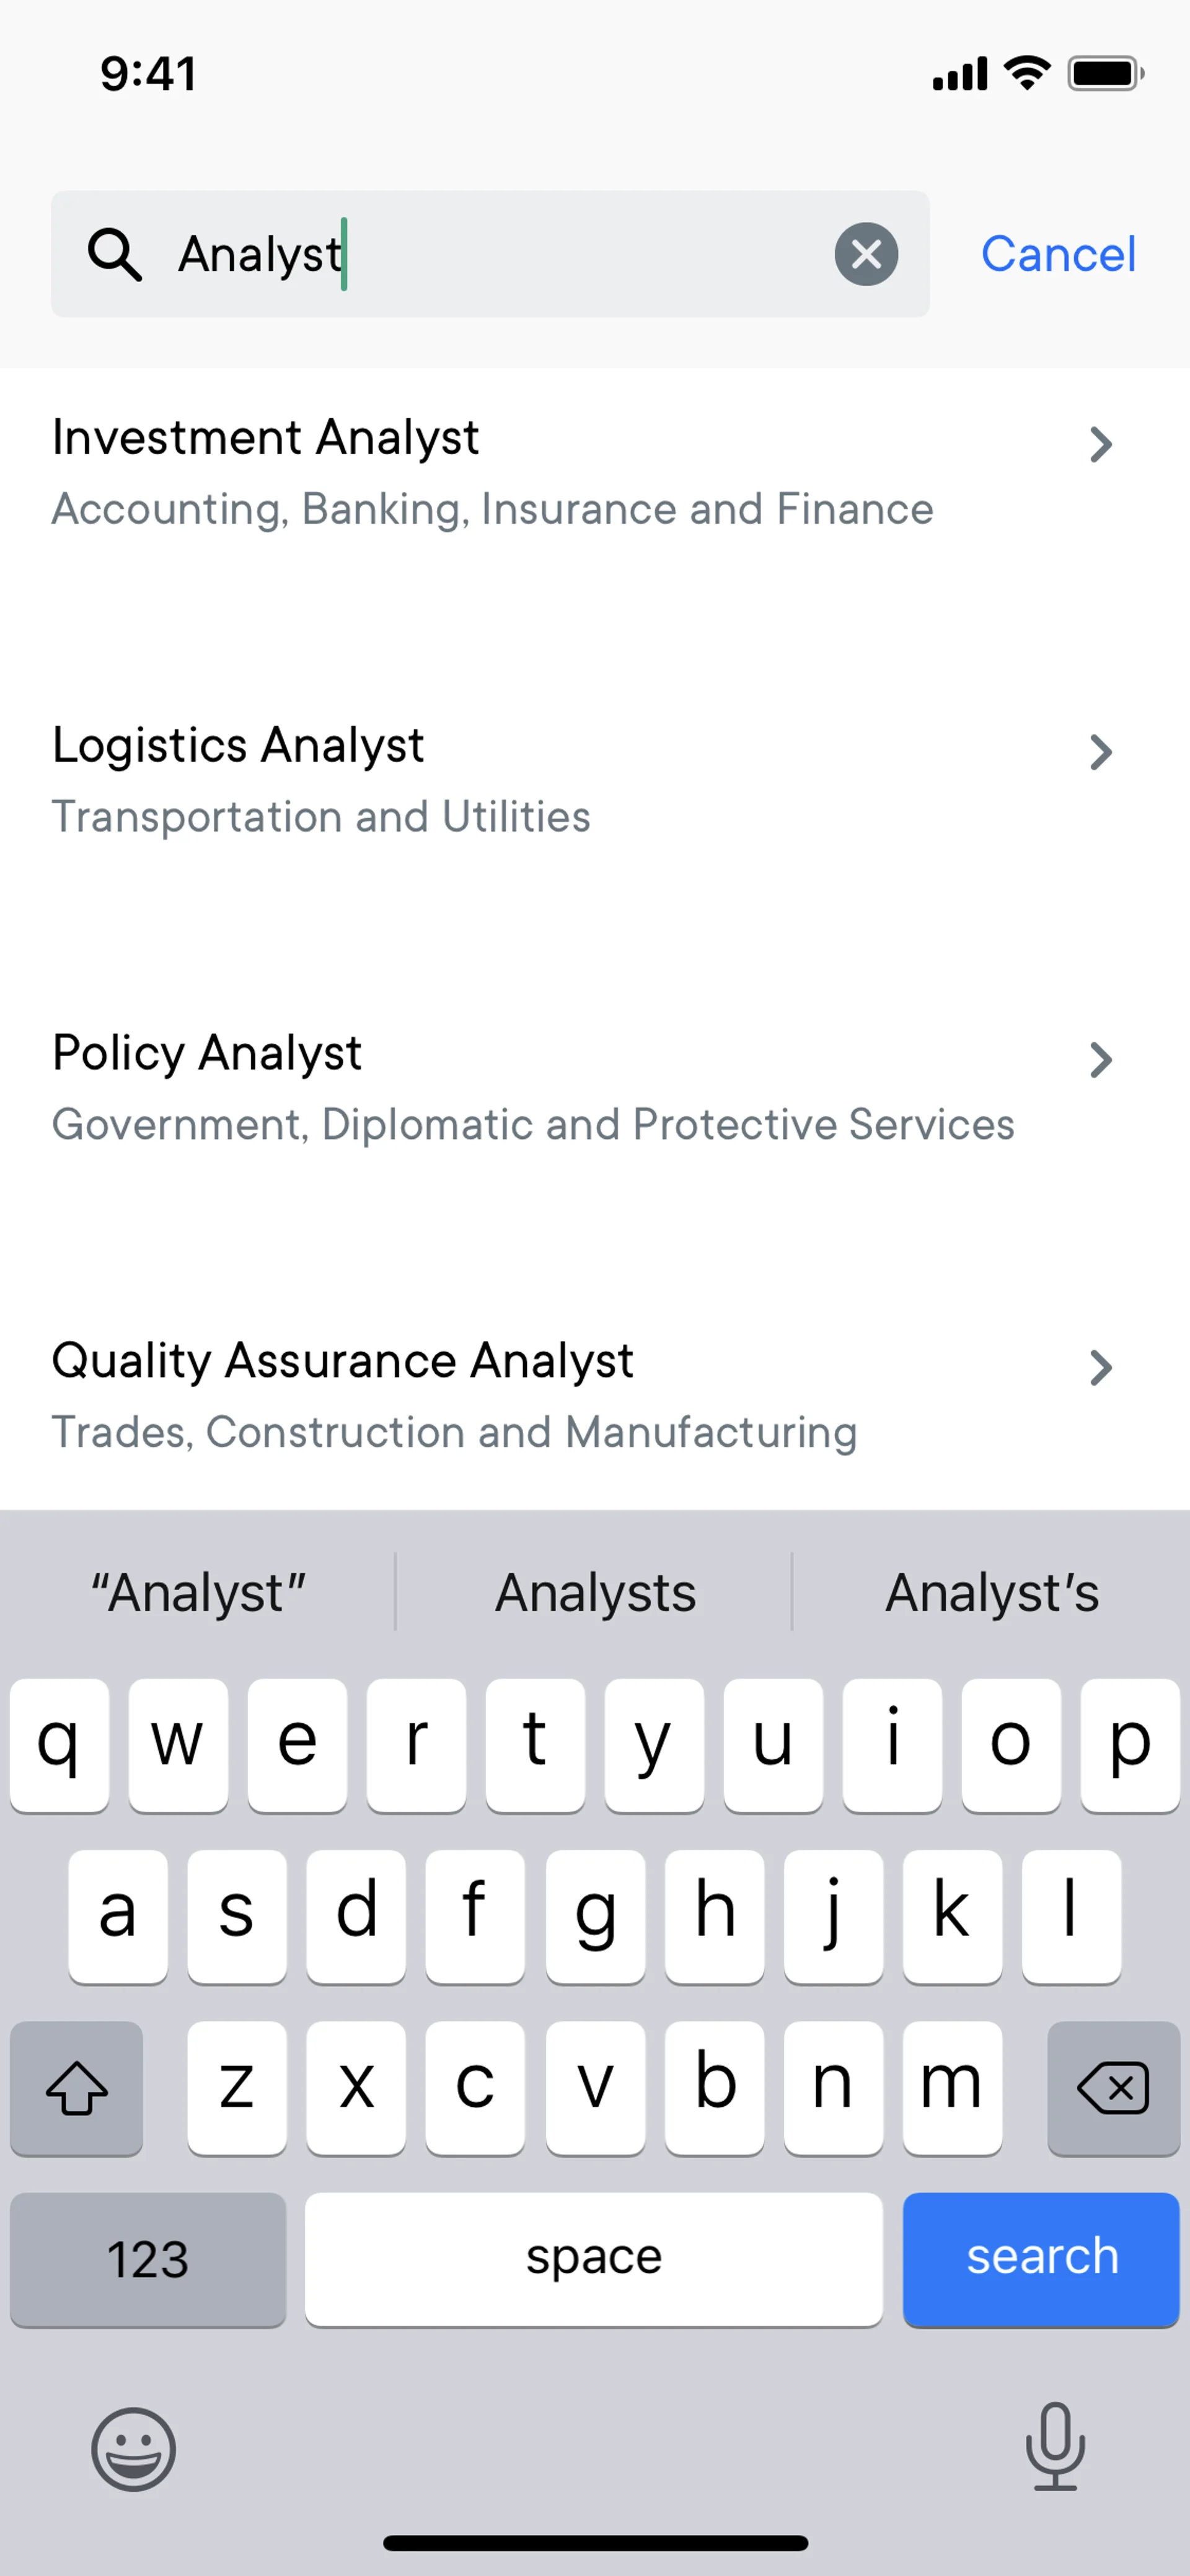The height and width of the screenshot is (2576, 1190).
Task: Tap the emoji keyboard icon
Action: 133,2448
